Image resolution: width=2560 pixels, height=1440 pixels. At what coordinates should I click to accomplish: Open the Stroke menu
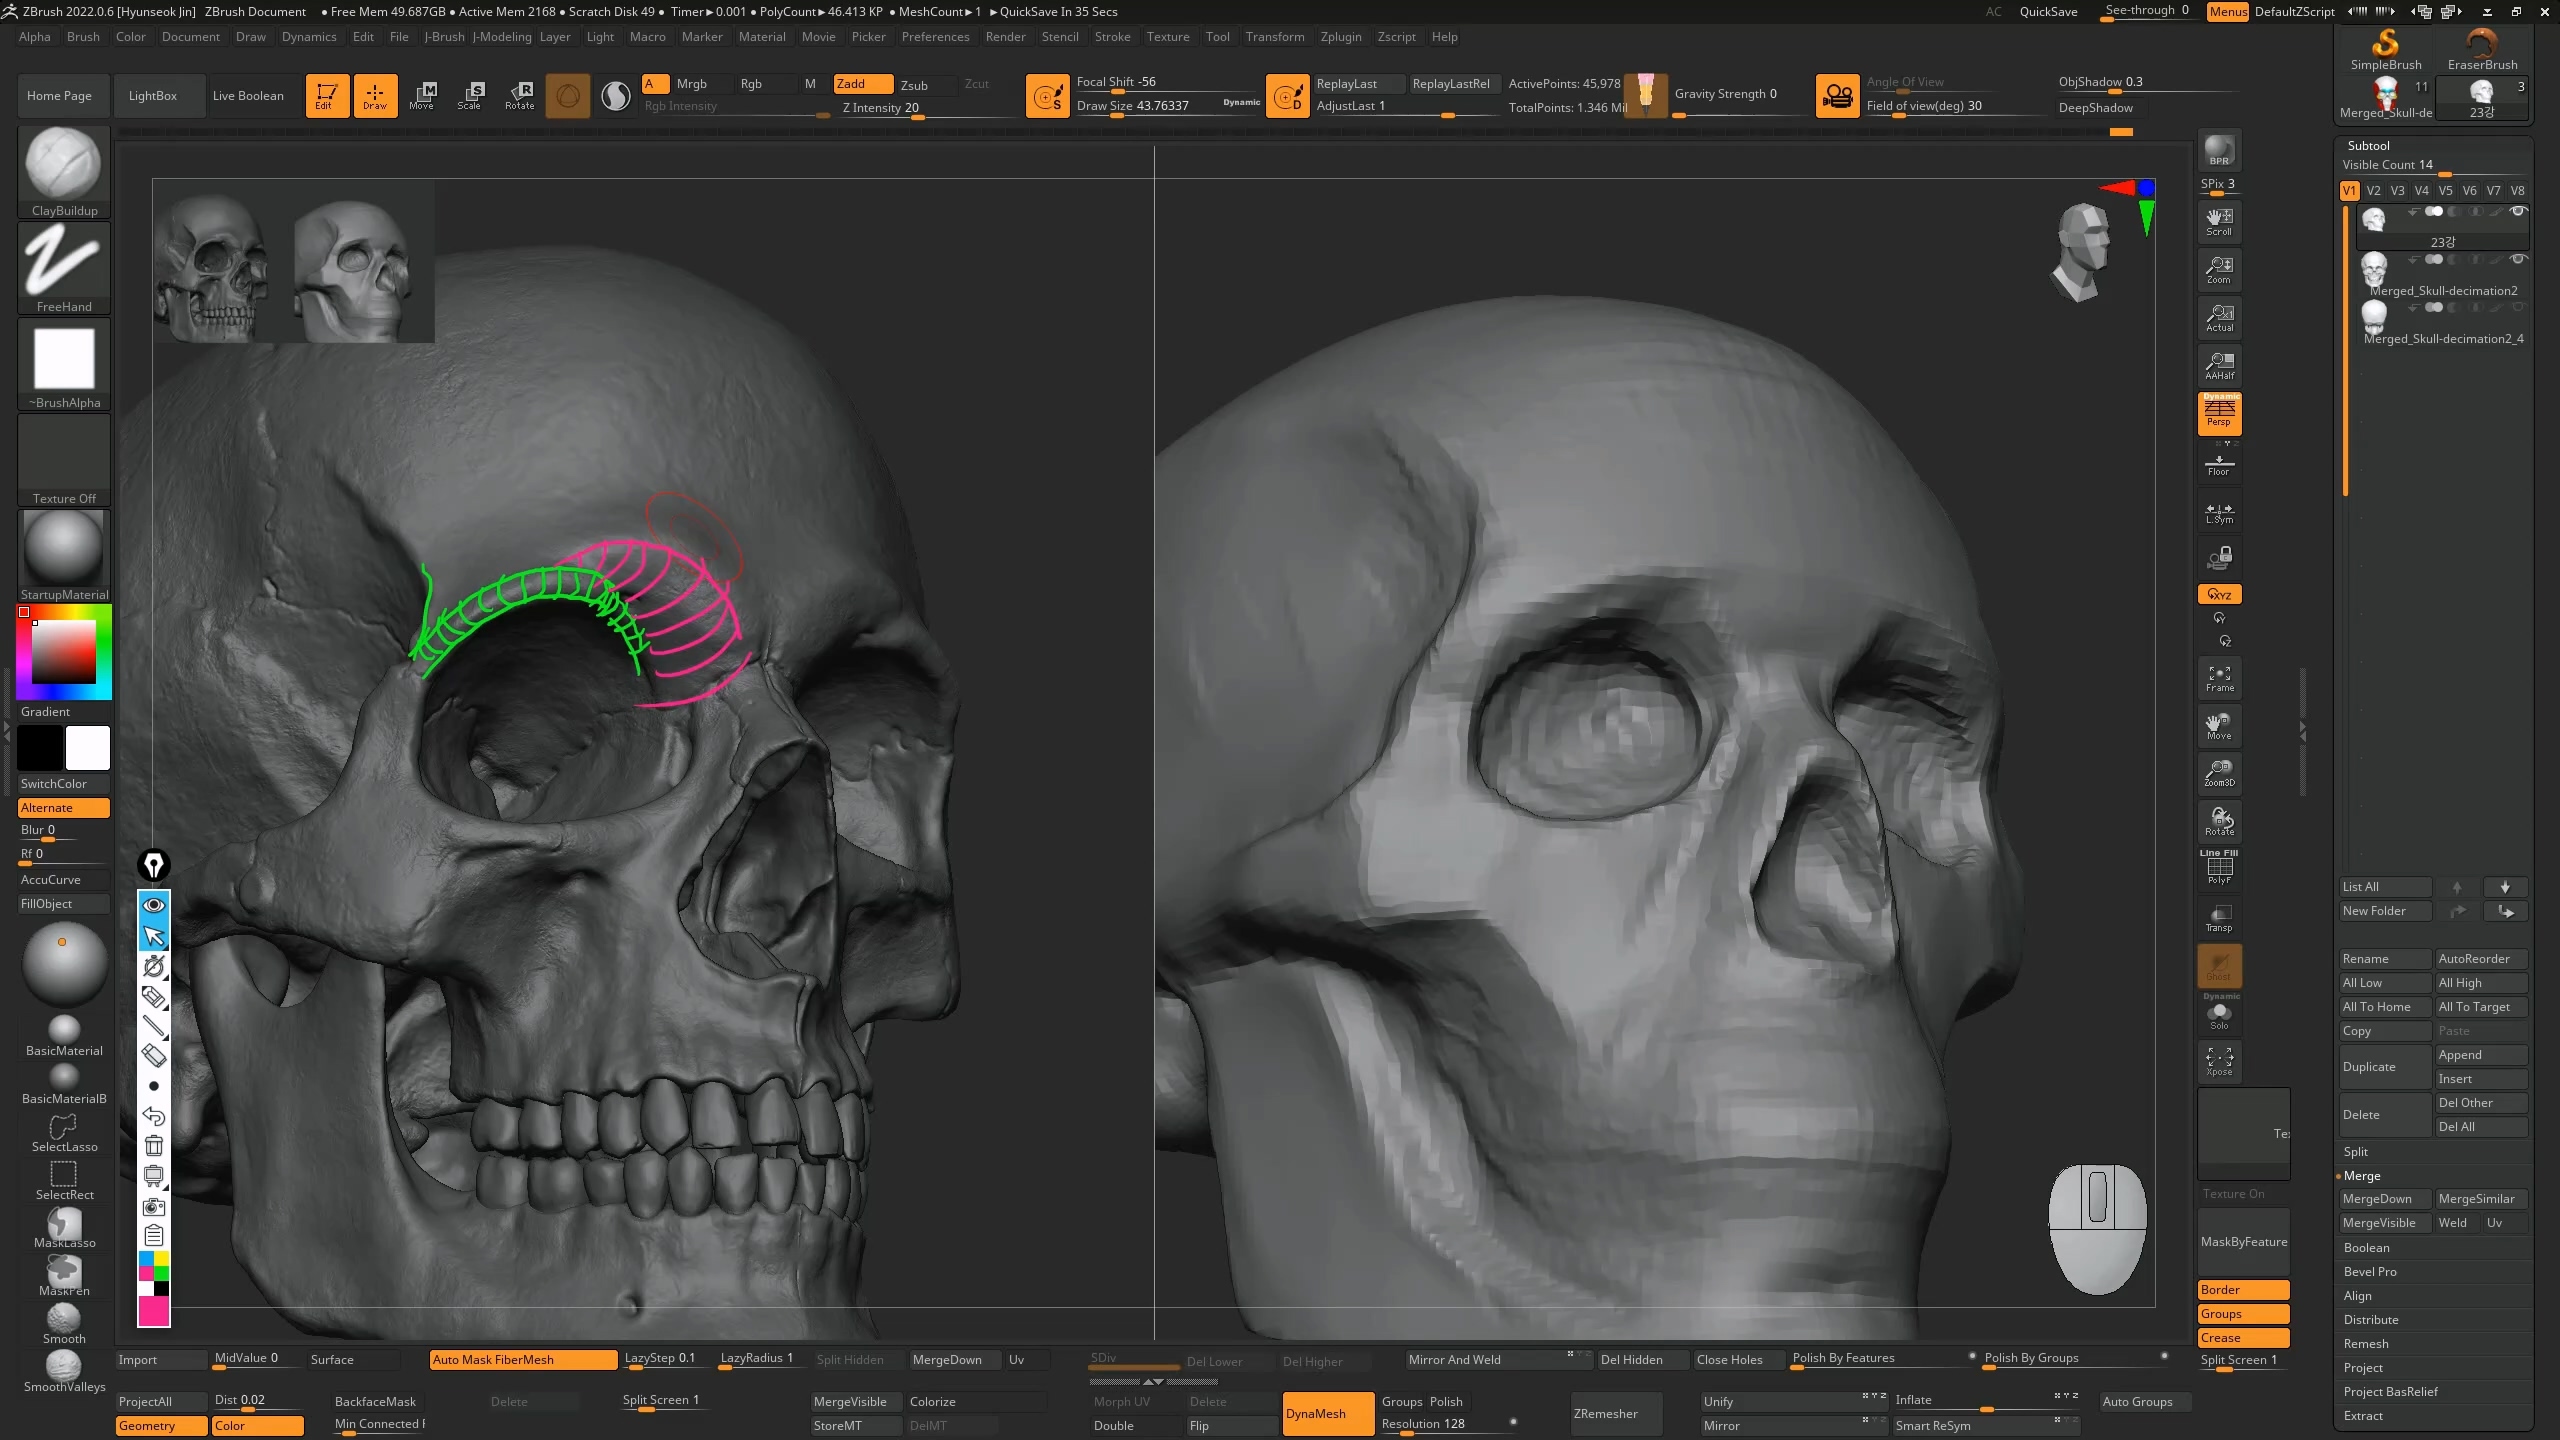tap(1112, 37)
